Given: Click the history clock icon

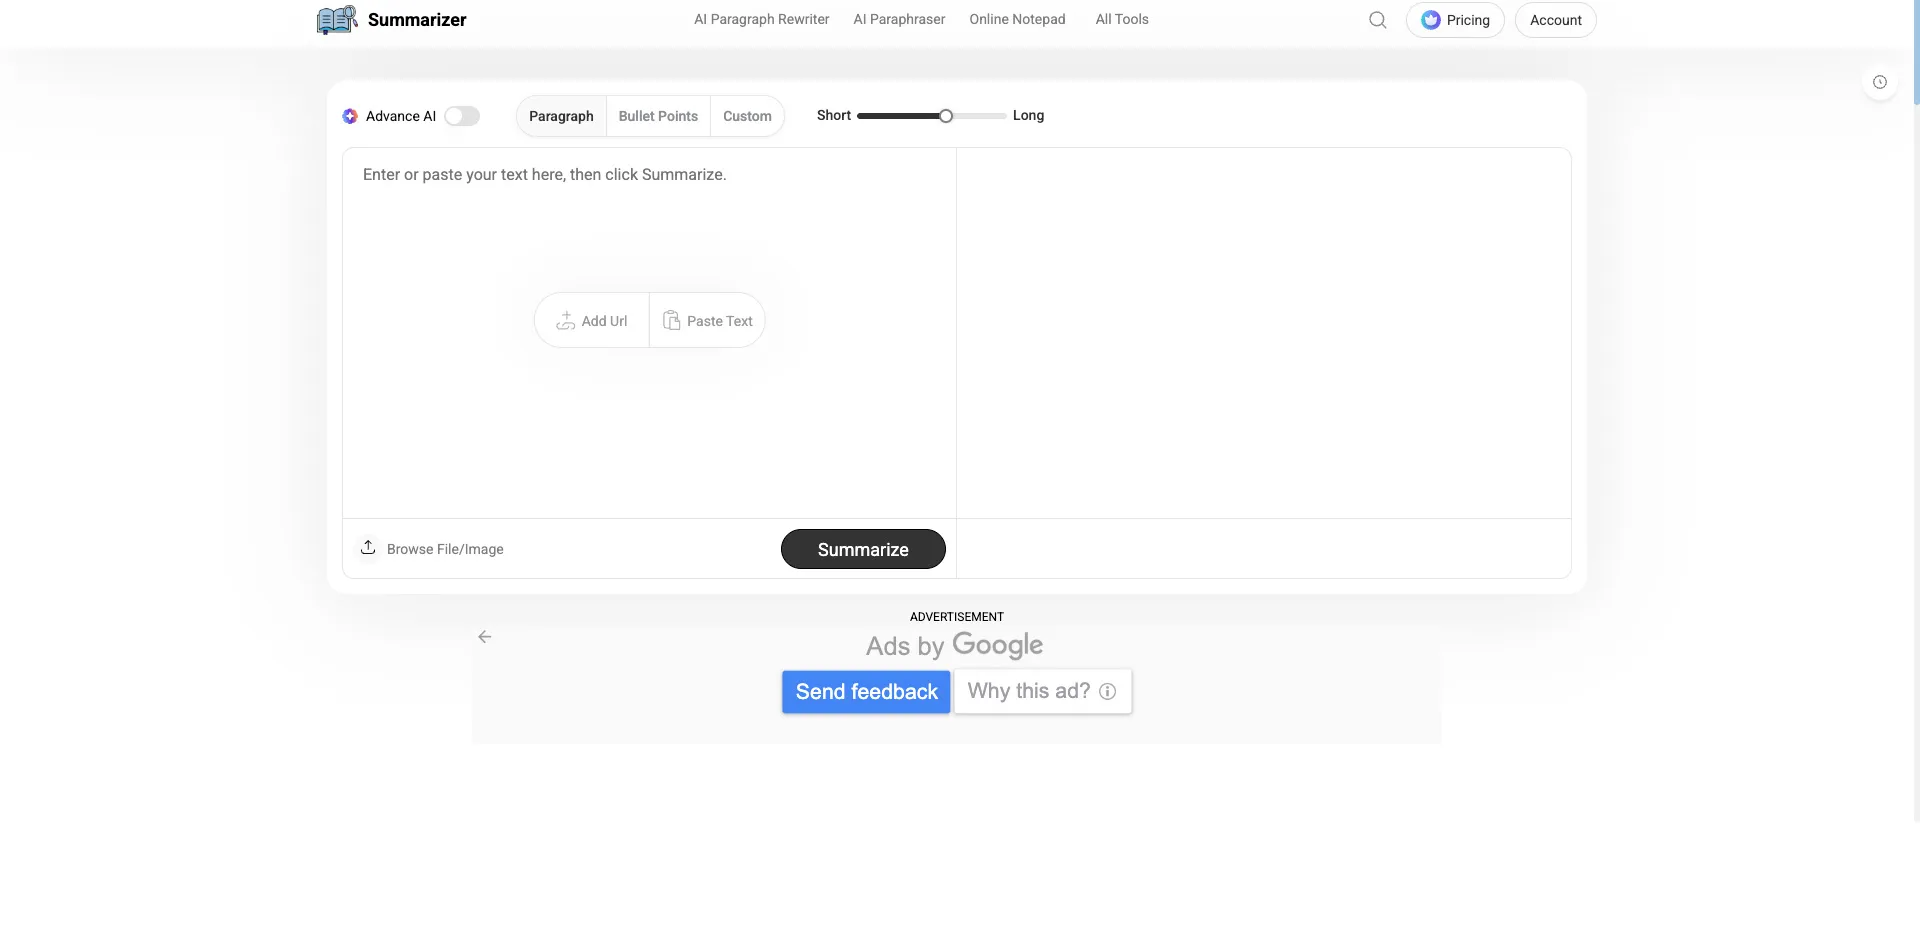Looking at the screenshot, I should (x=1880, y=82).
